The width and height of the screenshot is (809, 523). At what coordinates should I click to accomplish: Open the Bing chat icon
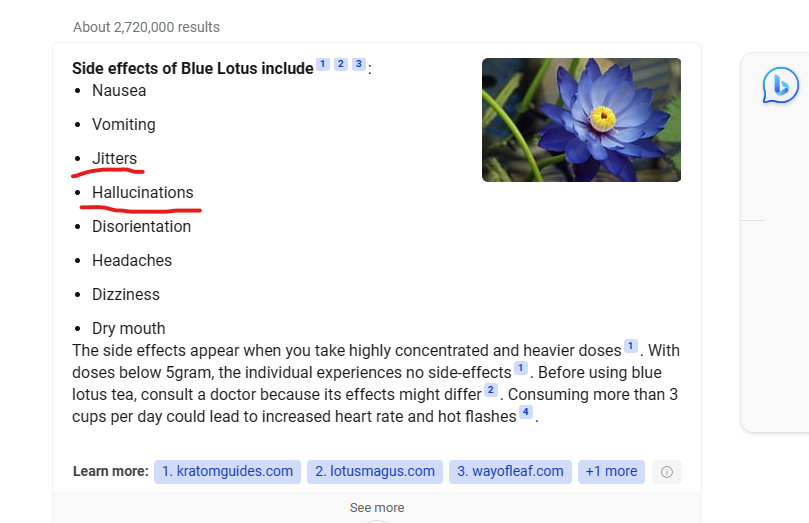coord(781,85)
